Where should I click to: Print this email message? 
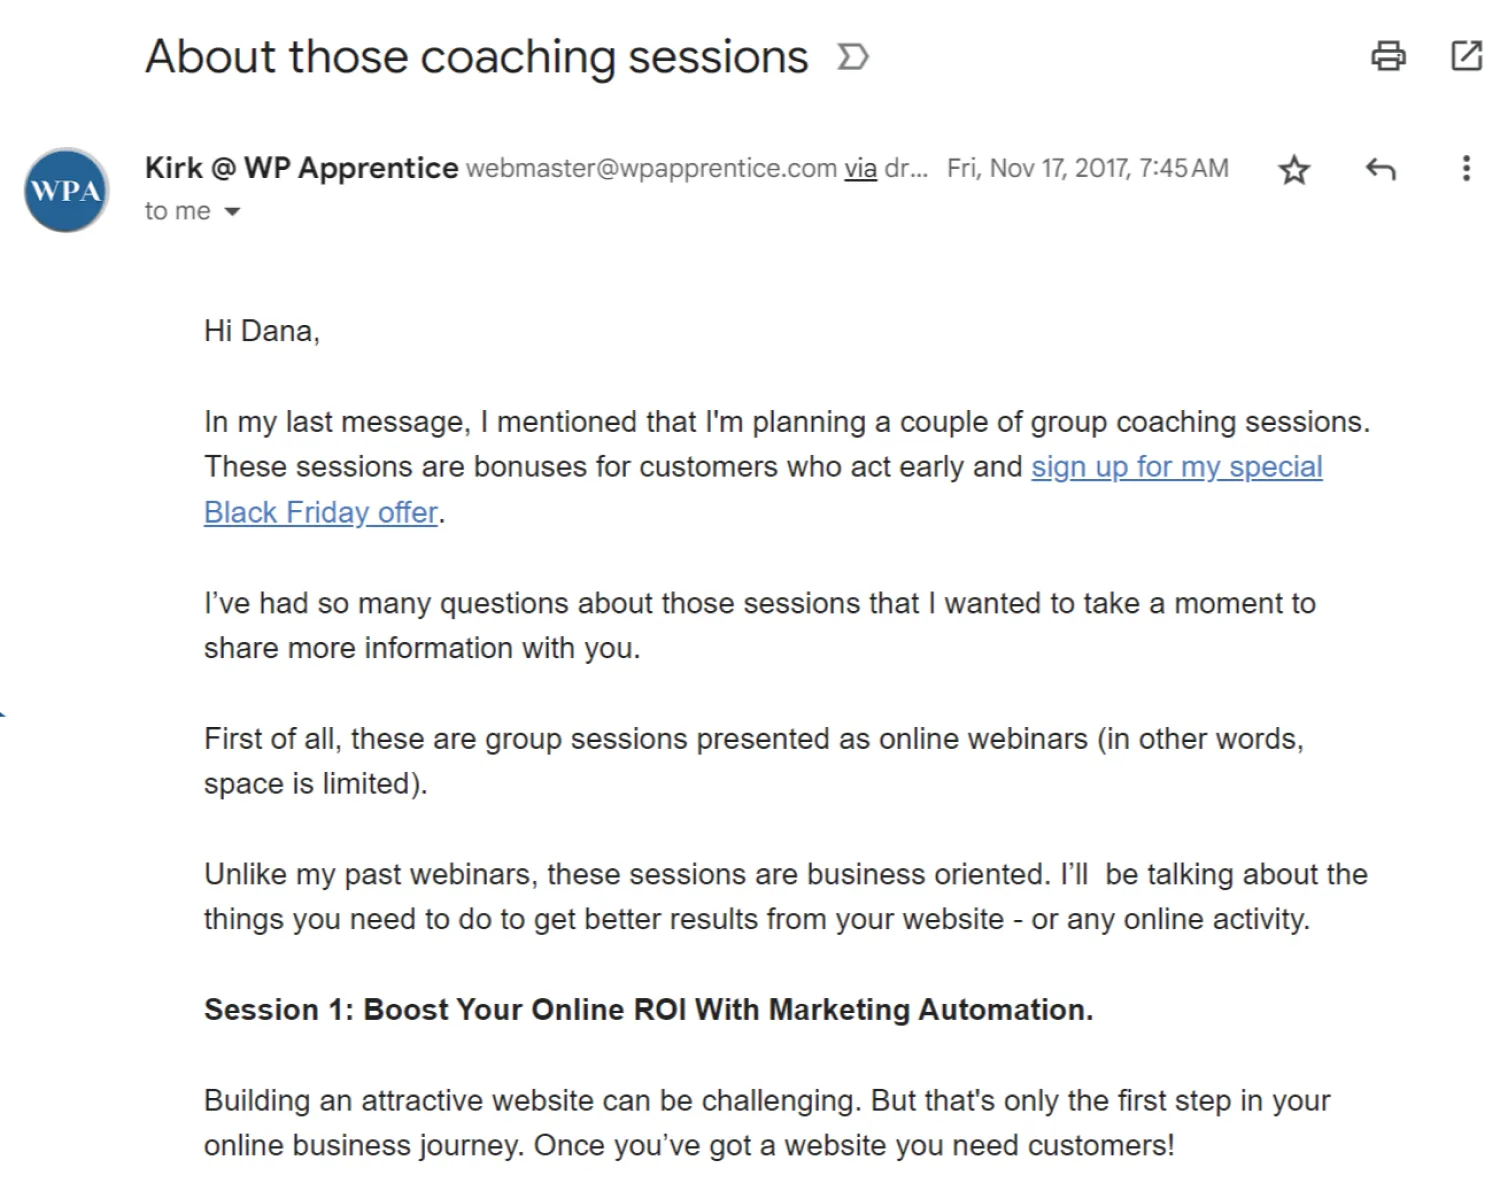click(1387, 56)
